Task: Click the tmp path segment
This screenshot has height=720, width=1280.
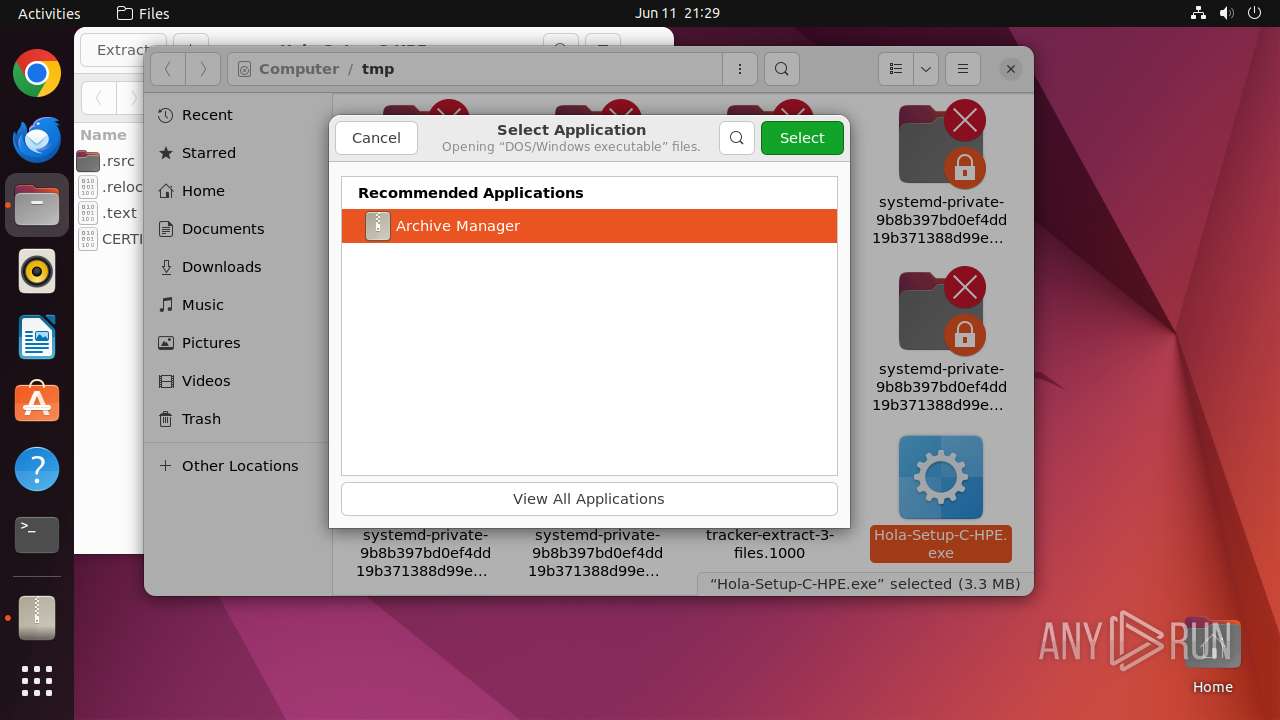Action: (378, 69)
